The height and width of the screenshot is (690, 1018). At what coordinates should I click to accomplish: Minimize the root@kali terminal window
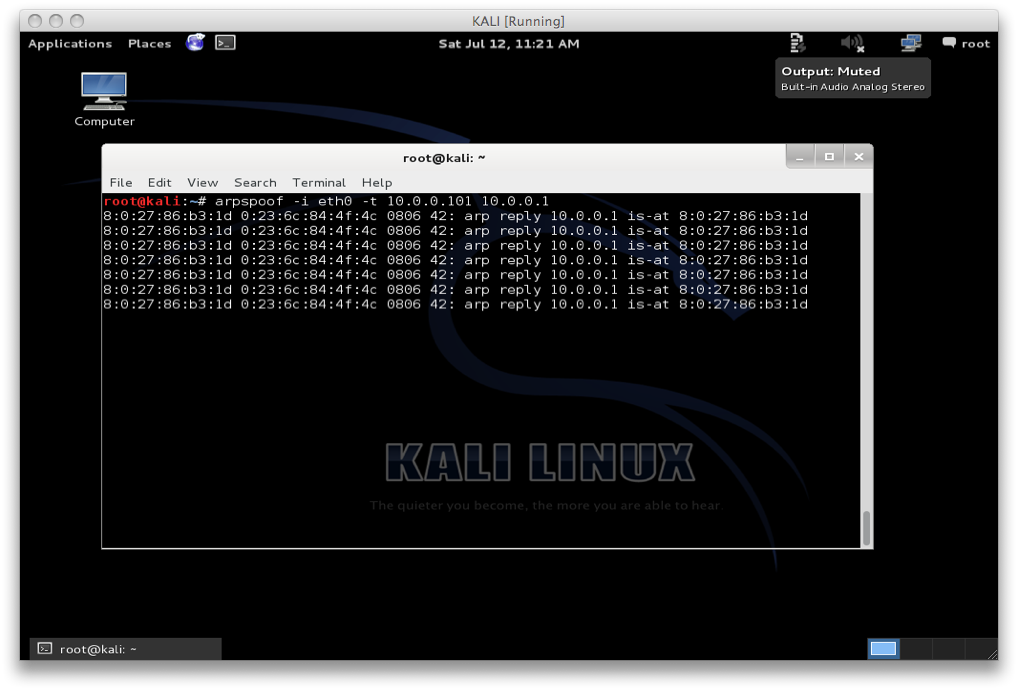[x=800, y=157]
